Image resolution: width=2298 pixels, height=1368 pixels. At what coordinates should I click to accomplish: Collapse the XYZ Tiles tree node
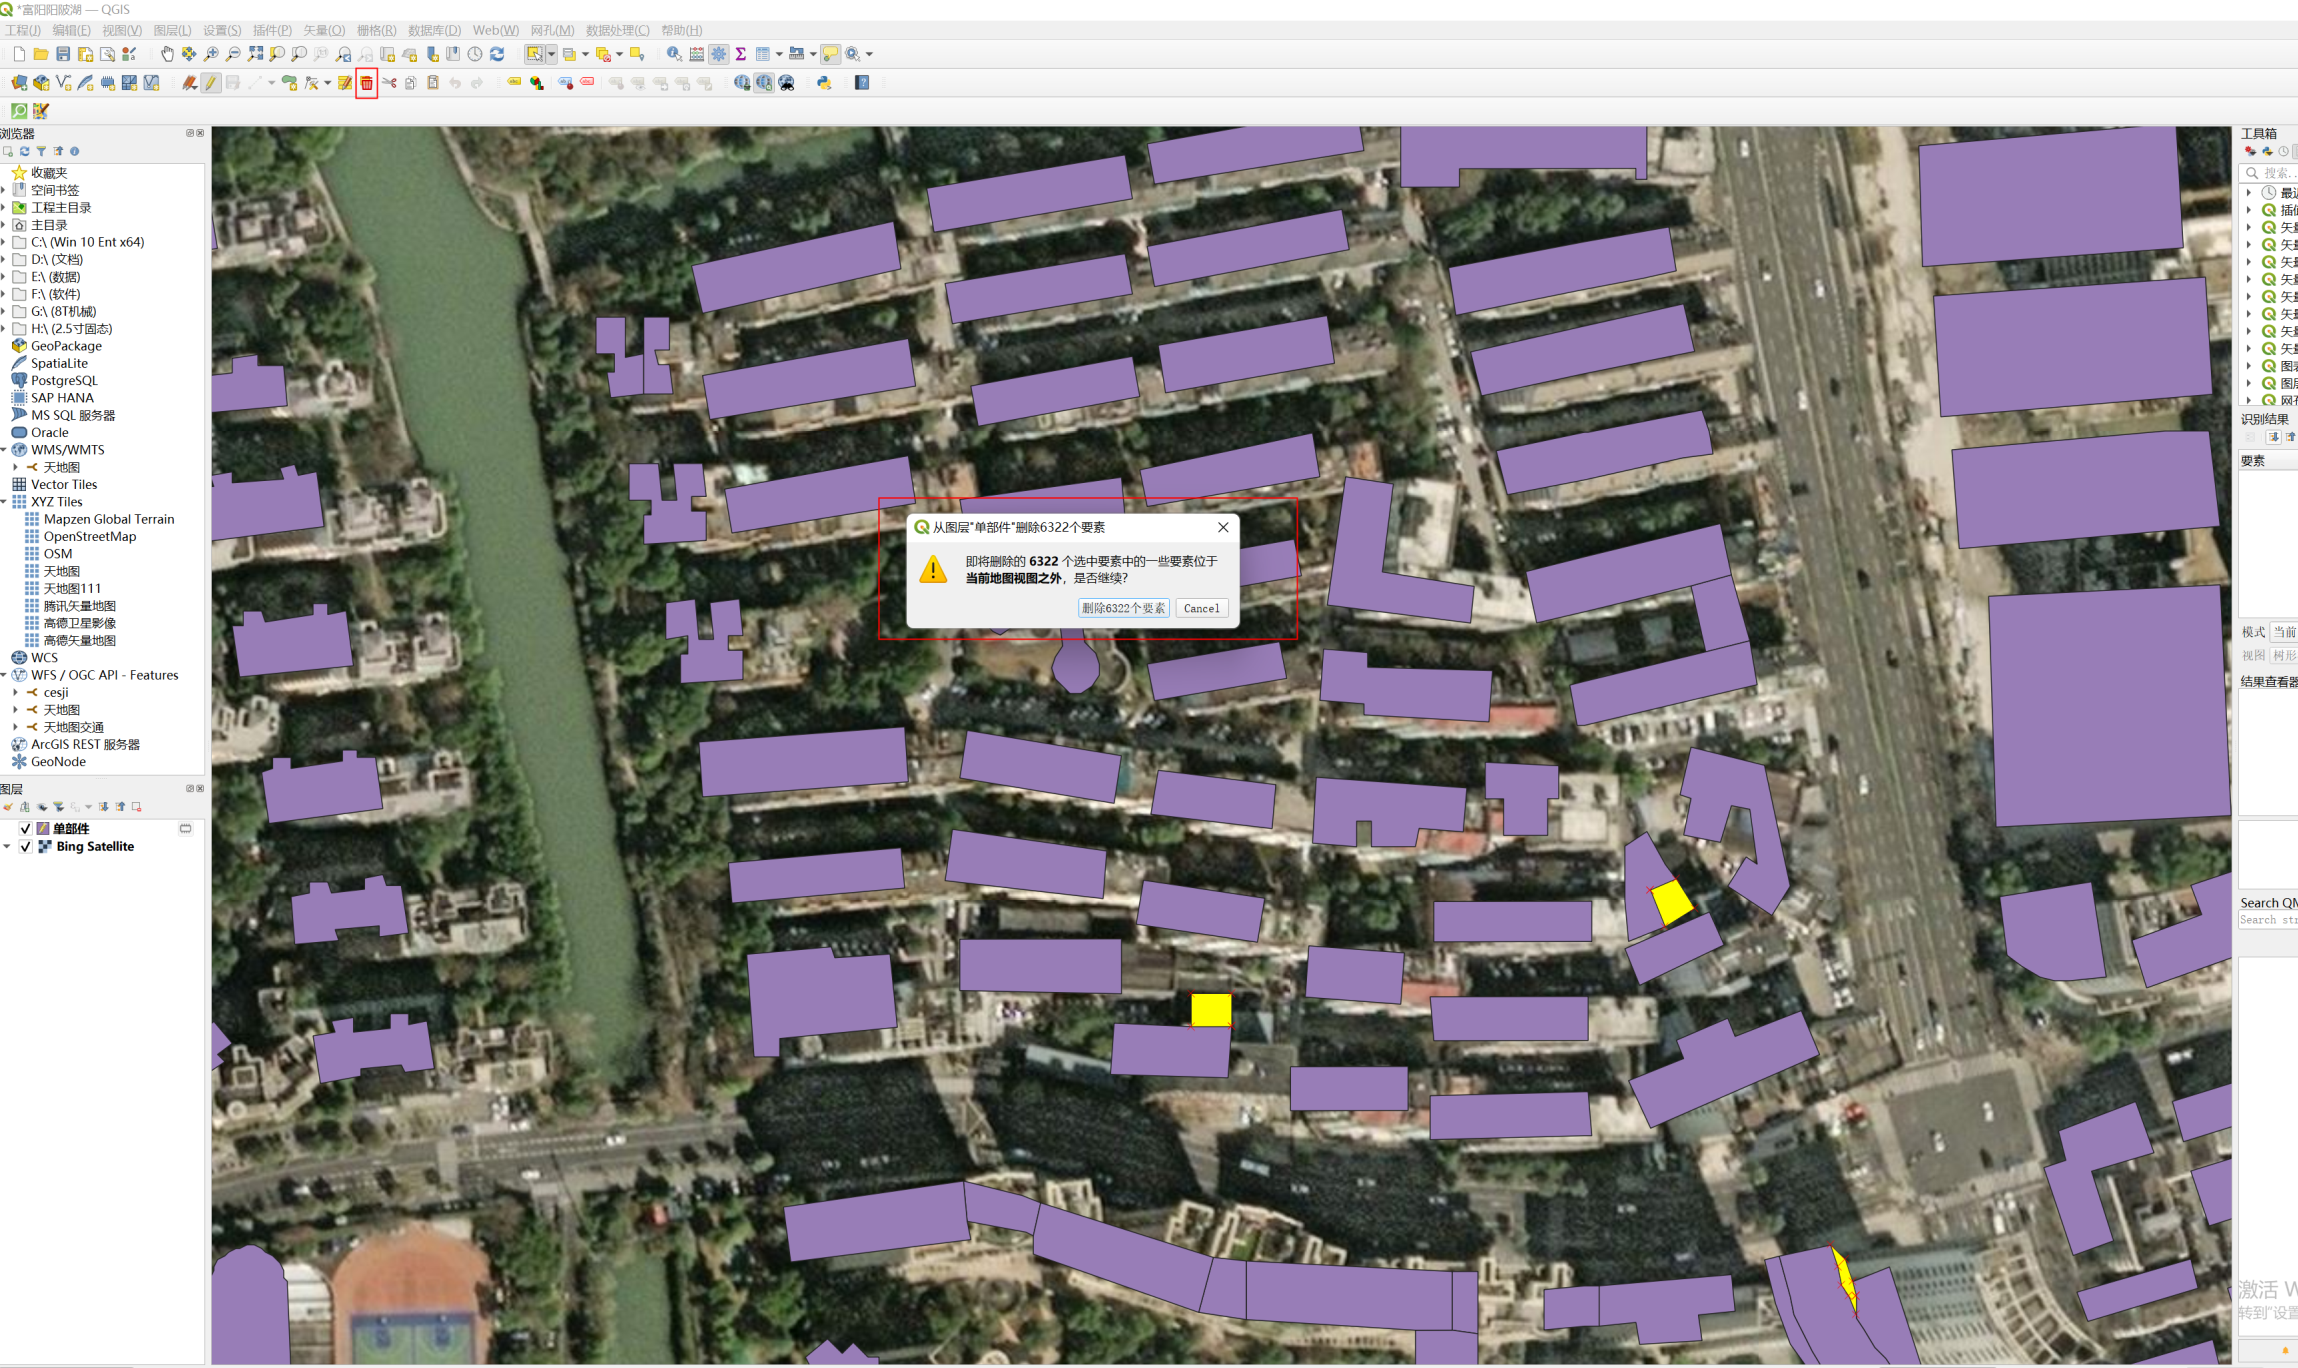pos(4,502)
